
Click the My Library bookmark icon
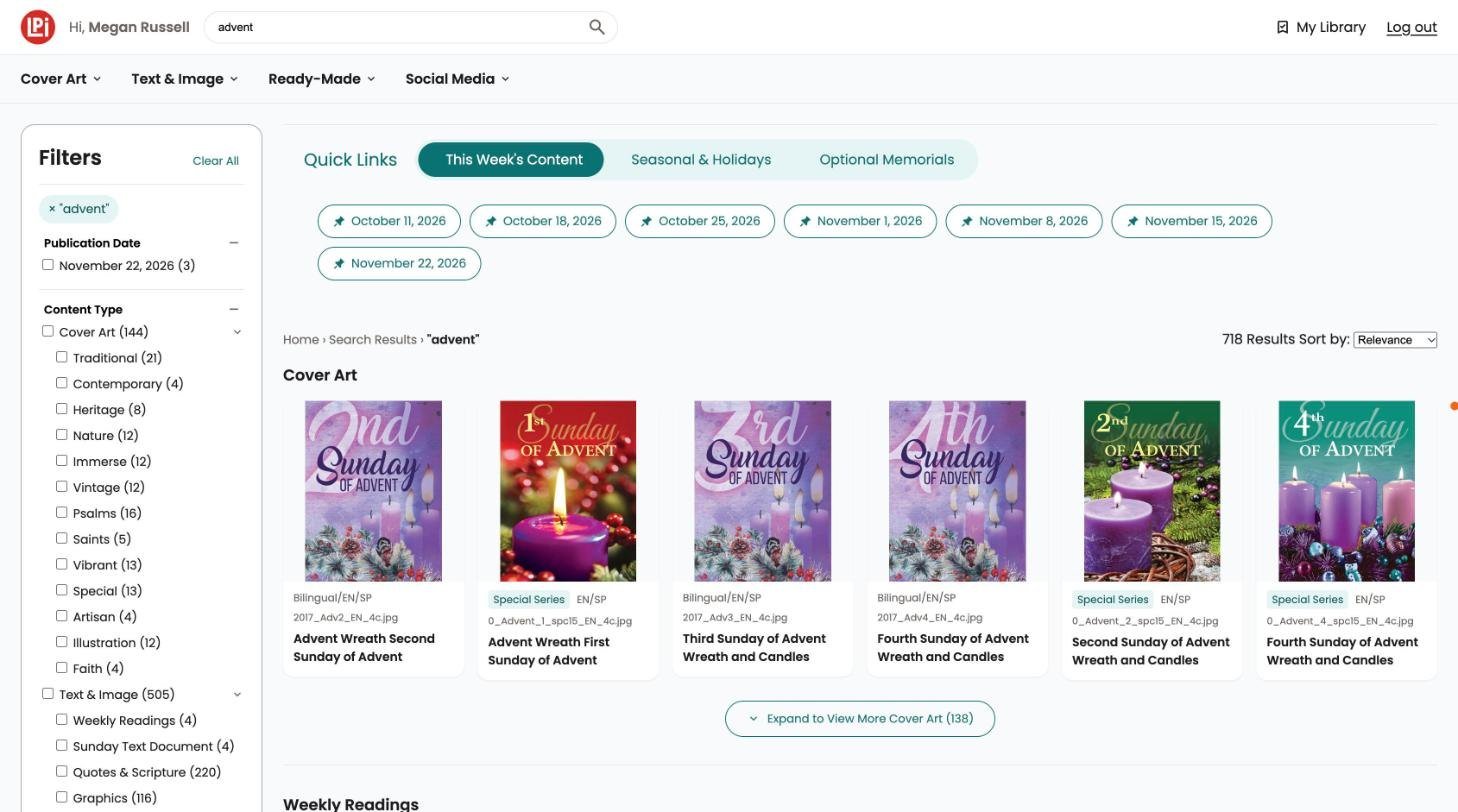click(1282, 27)
